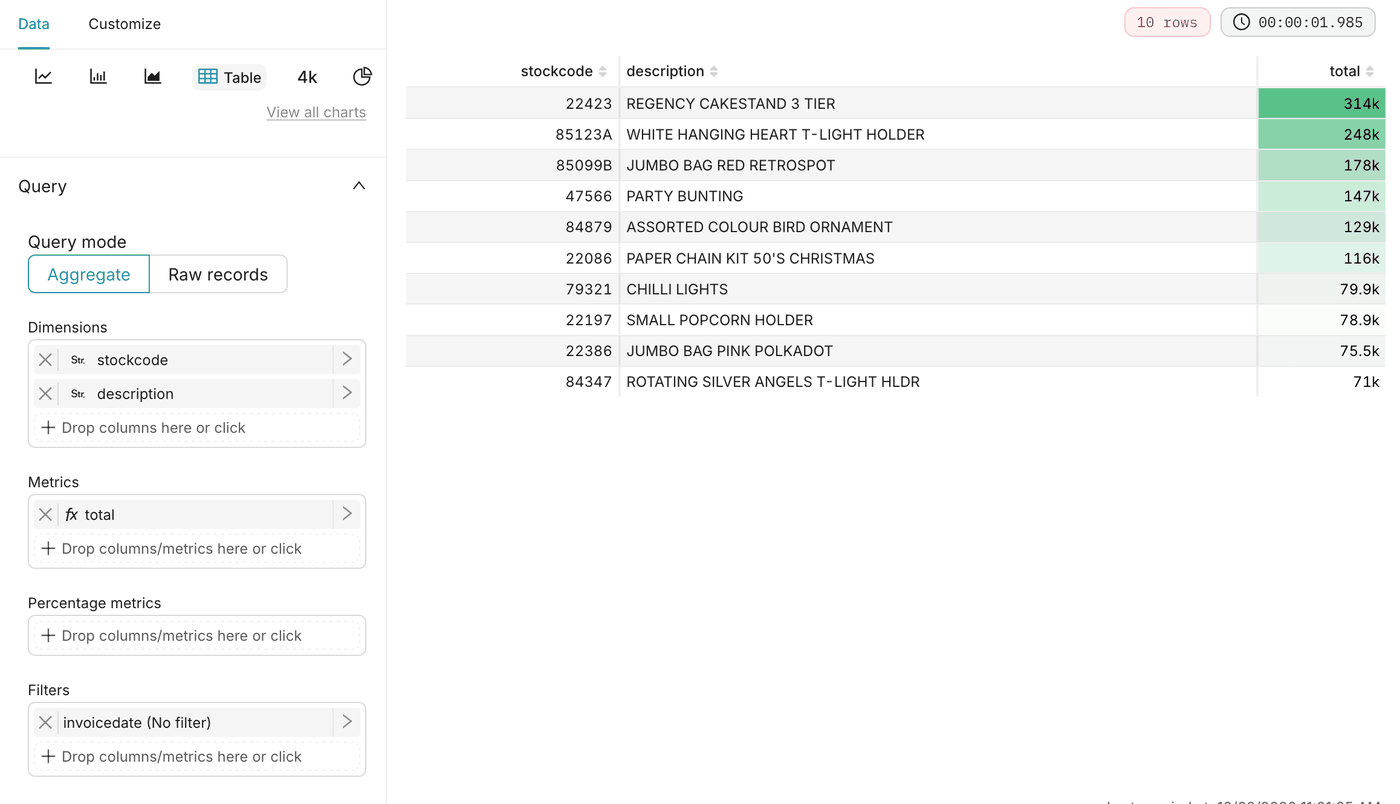Choose the Table chart type
Screen dimensions: 1400x804
pyautogui.click(x=229, y=77)
